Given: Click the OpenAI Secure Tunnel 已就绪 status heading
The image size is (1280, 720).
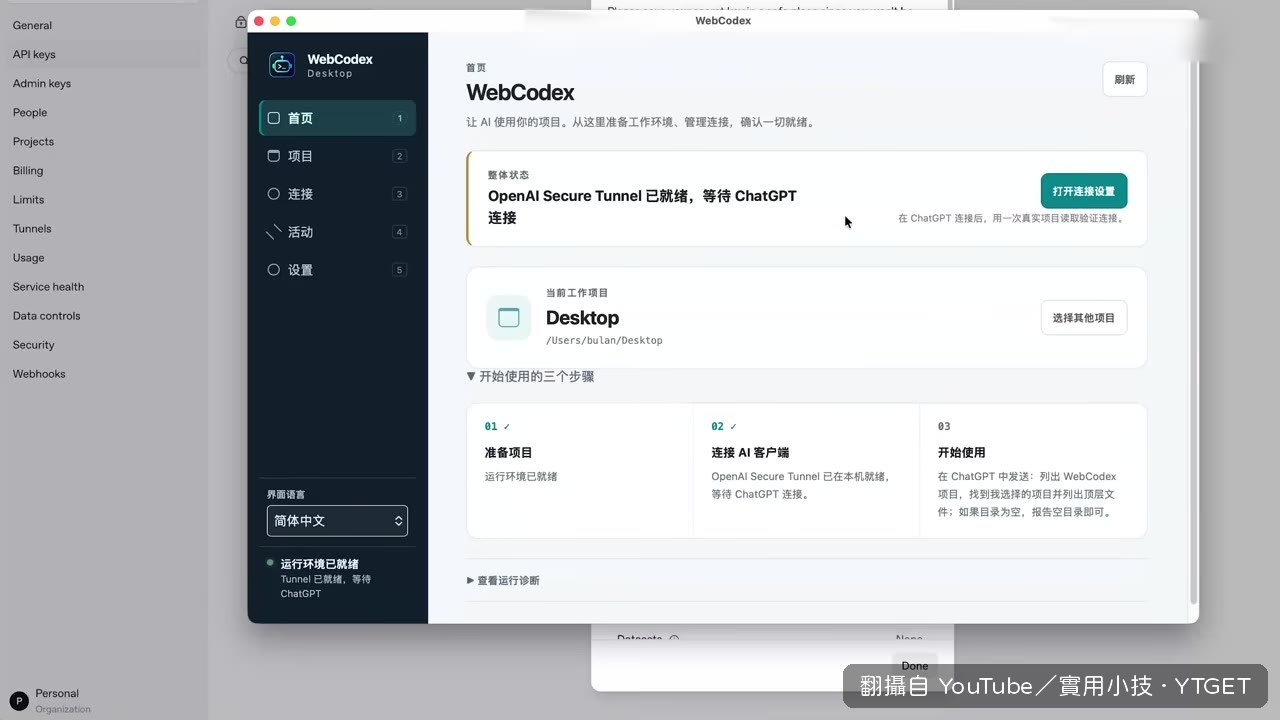Looking at the screenshot, I should click(642, 207).
